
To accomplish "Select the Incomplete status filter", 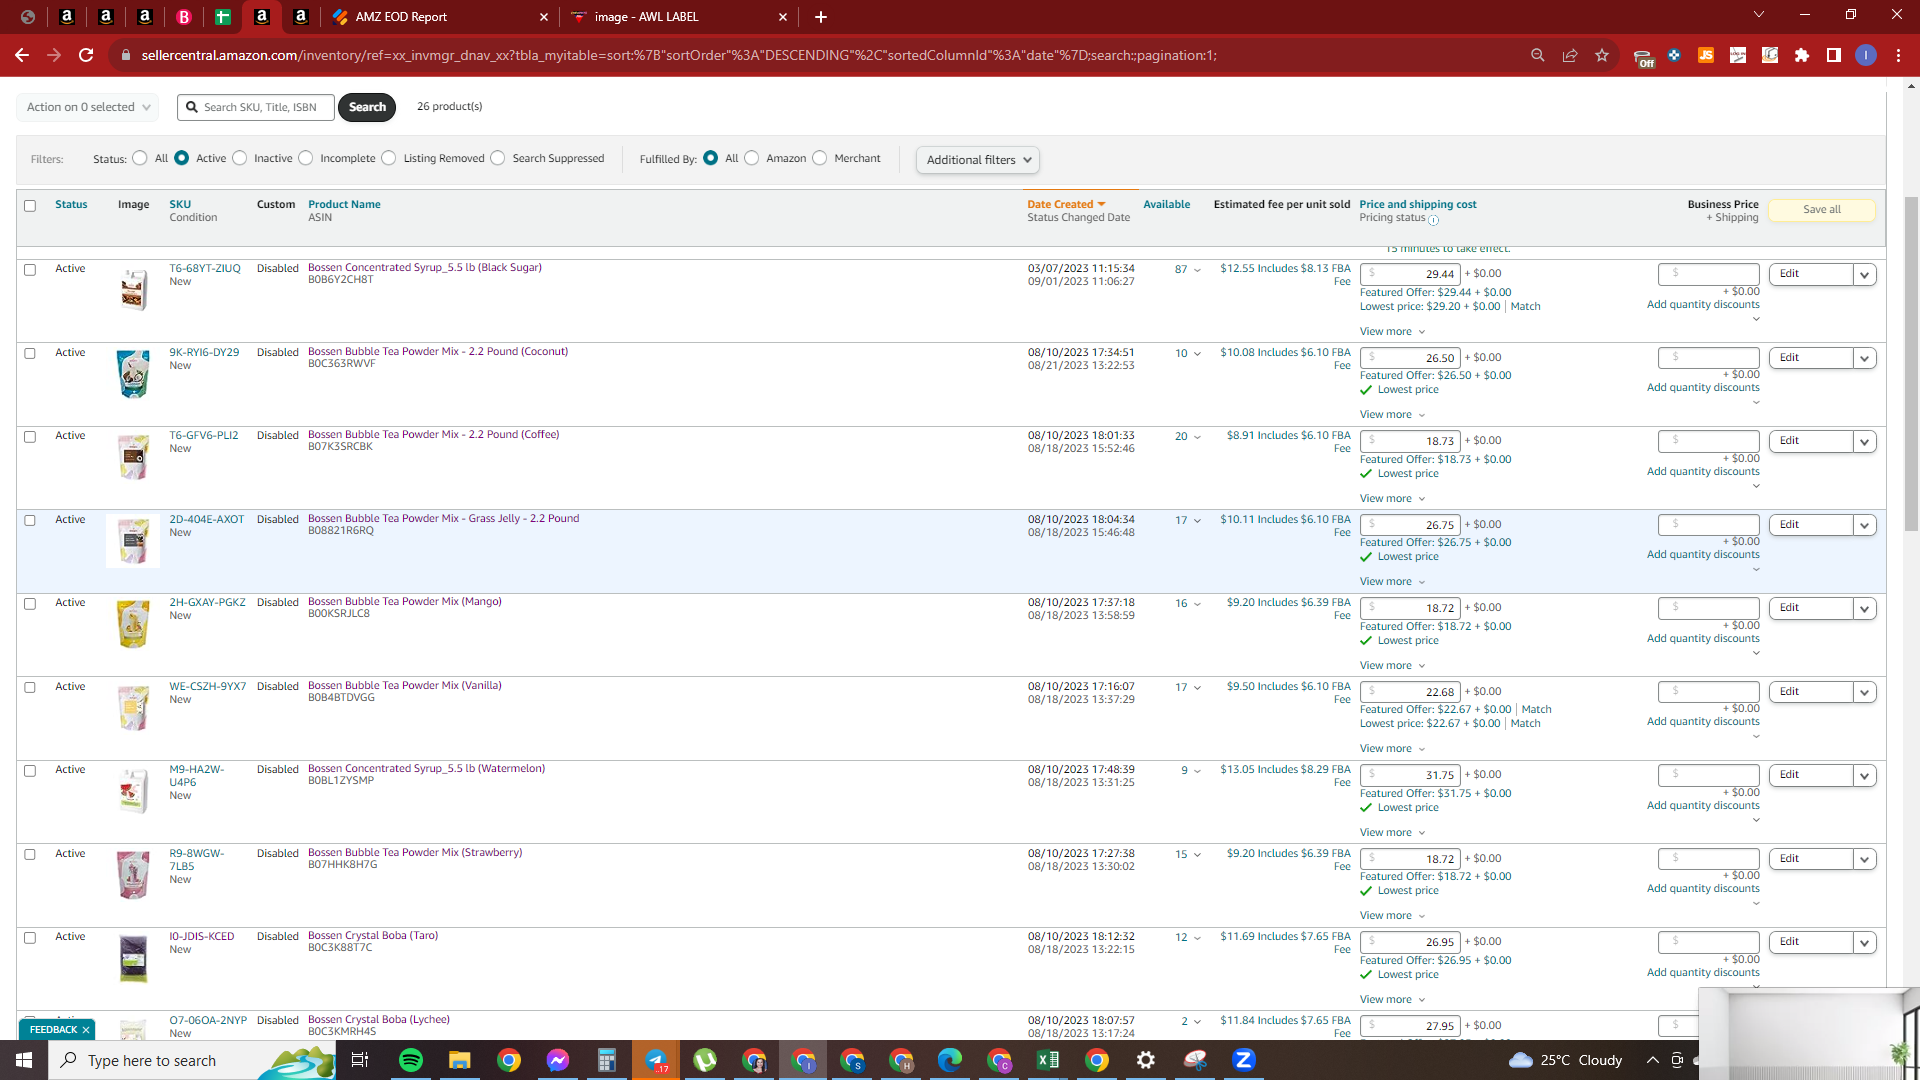I will click(306, 158).
